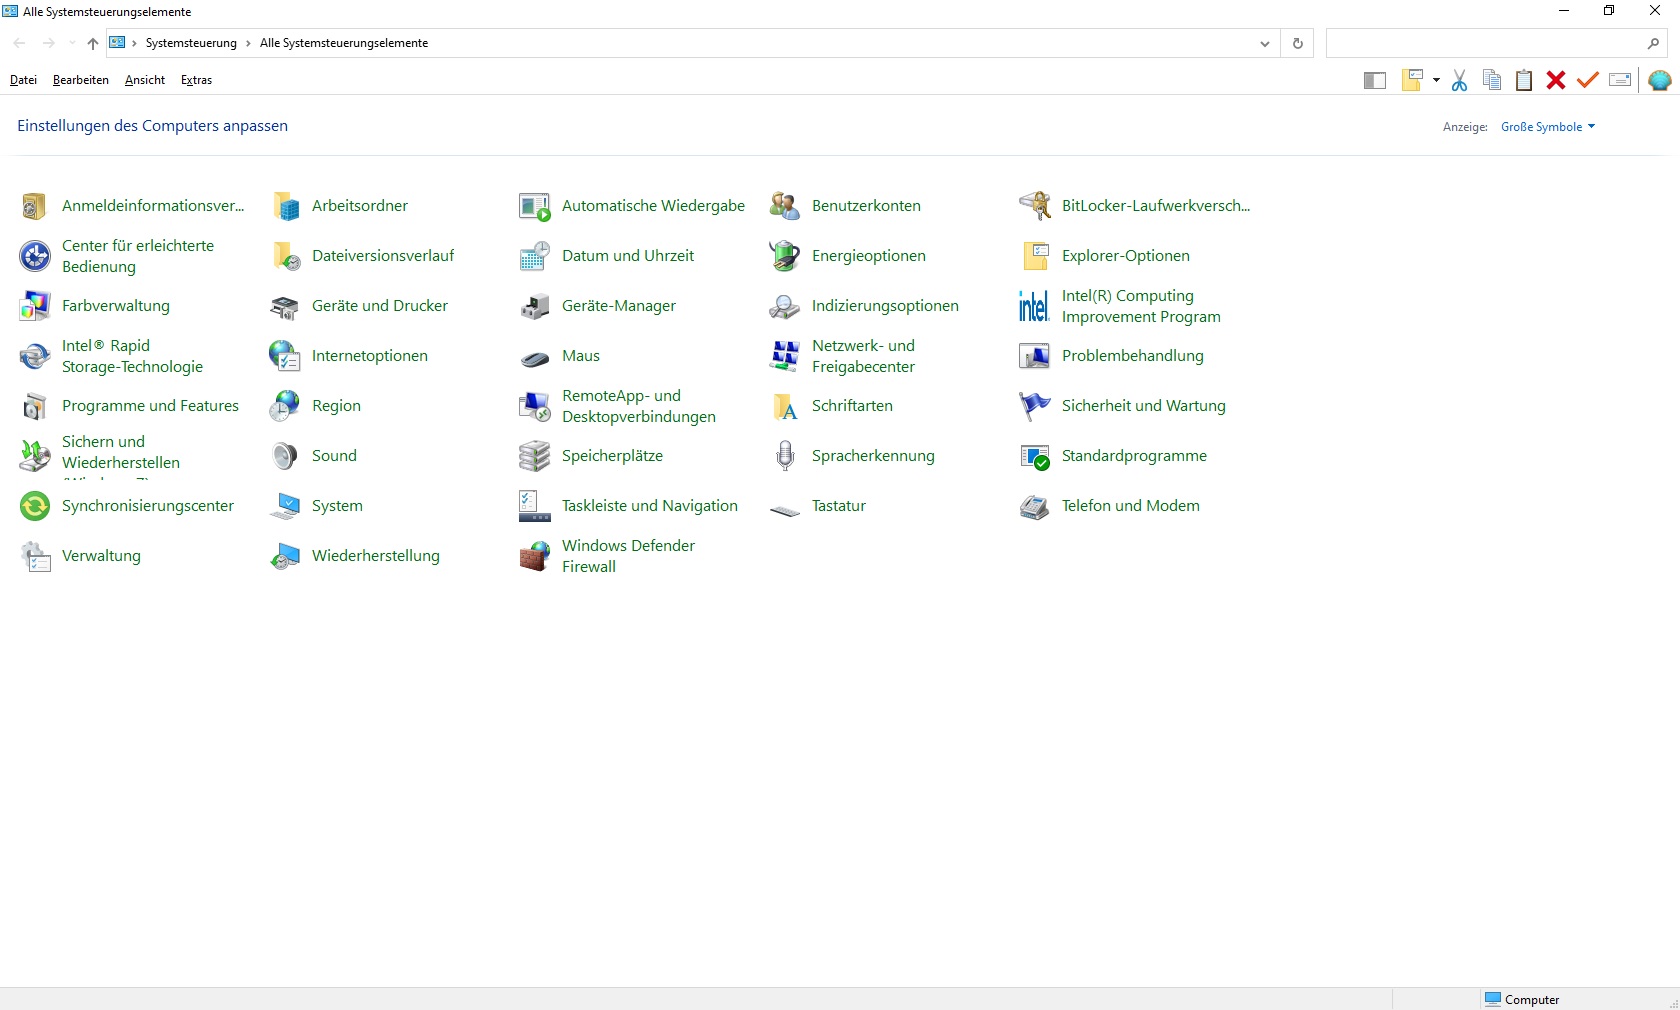Click the search magnifier icon
The width and height of the screenshot is (1680, 1010).
[x=1653, y=43]
